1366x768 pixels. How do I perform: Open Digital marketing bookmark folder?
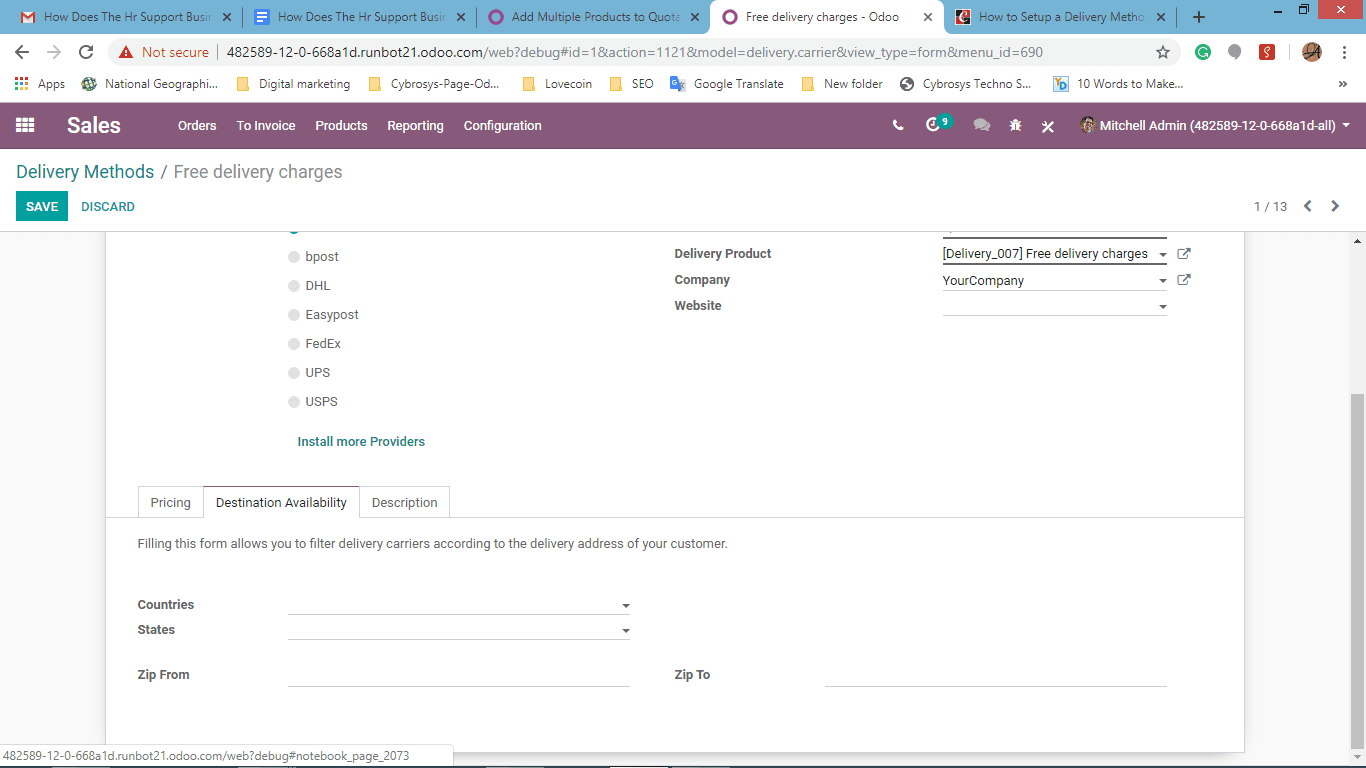tap(293, 84)
